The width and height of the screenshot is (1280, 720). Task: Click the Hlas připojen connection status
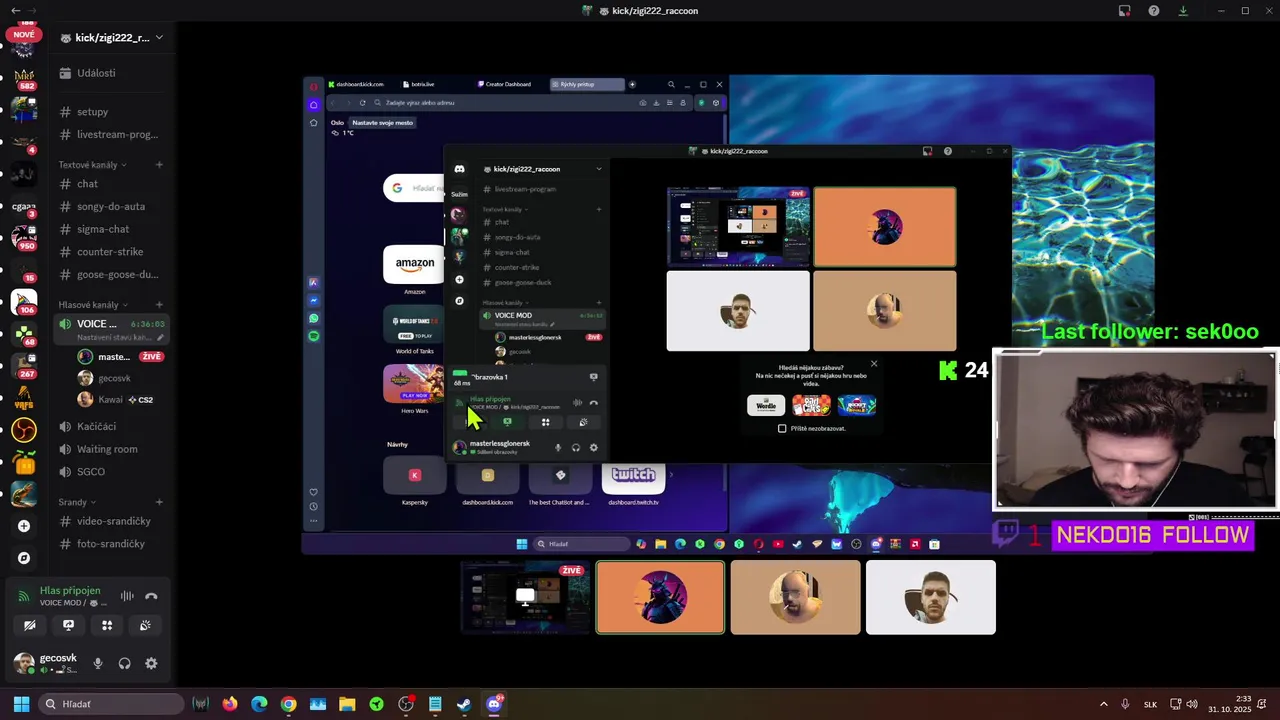[70, 590]
